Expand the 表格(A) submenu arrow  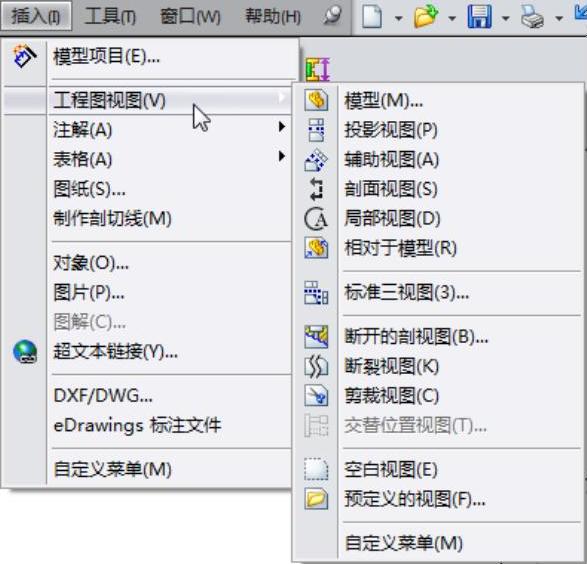pos(282,156)
